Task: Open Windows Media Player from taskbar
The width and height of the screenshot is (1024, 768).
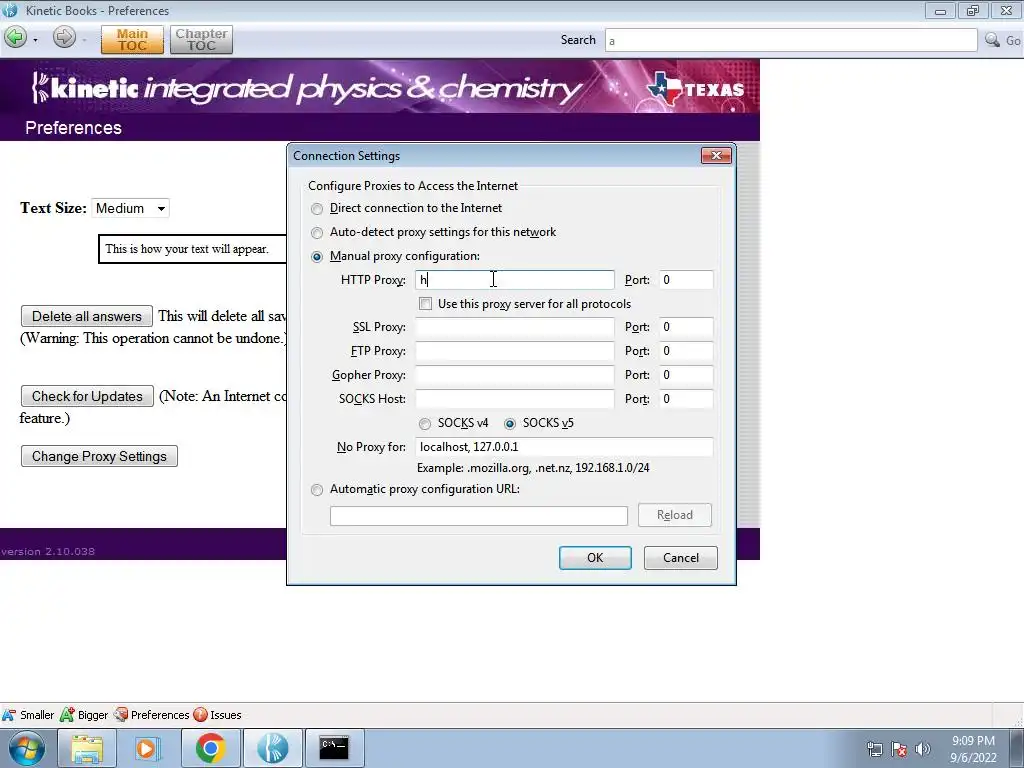Action: point(148,748)
